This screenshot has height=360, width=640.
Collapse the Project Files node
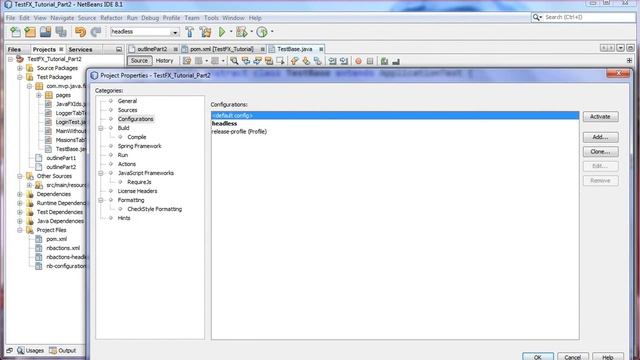(x=20, y=230)
